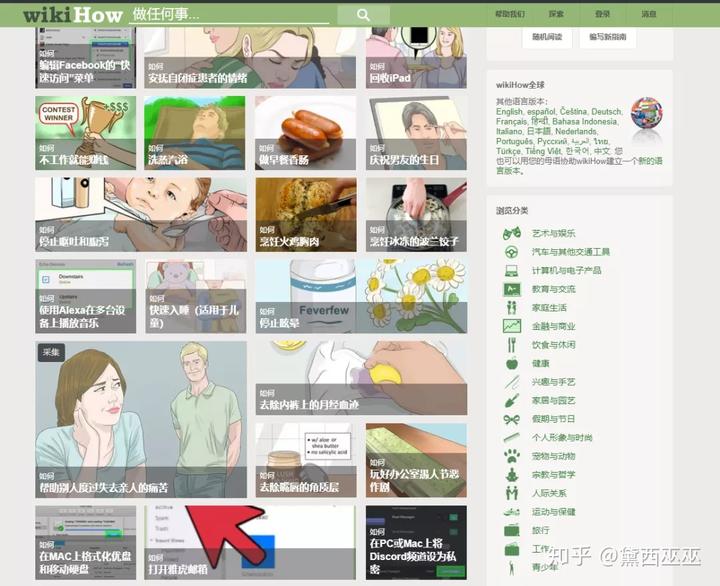Image resolution: width=720 pixels, height=586 pixels.
Task: Open the 停止呕吐和腹泻 article
Action: [x=141, y=214]
